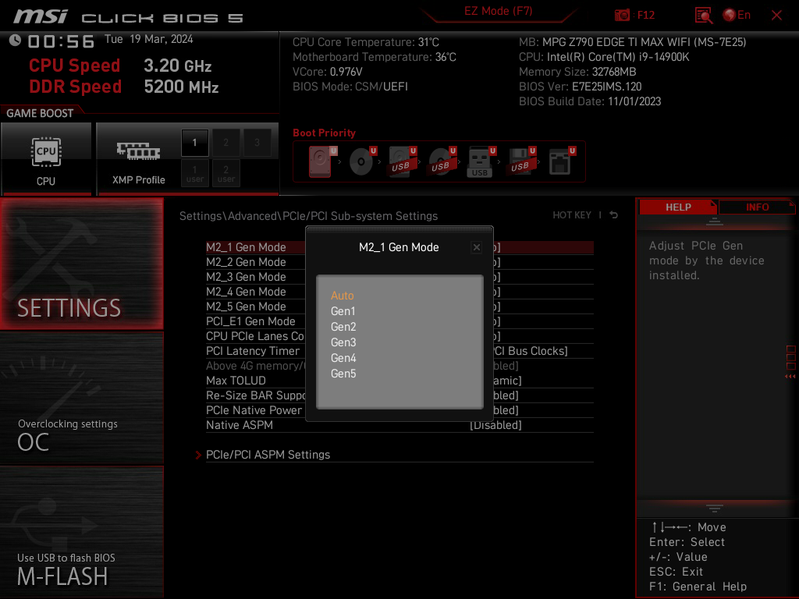Viewport: 799px width, 599px height.
Task: Select PCI Latency Timer row
Action: coord(400,351)
